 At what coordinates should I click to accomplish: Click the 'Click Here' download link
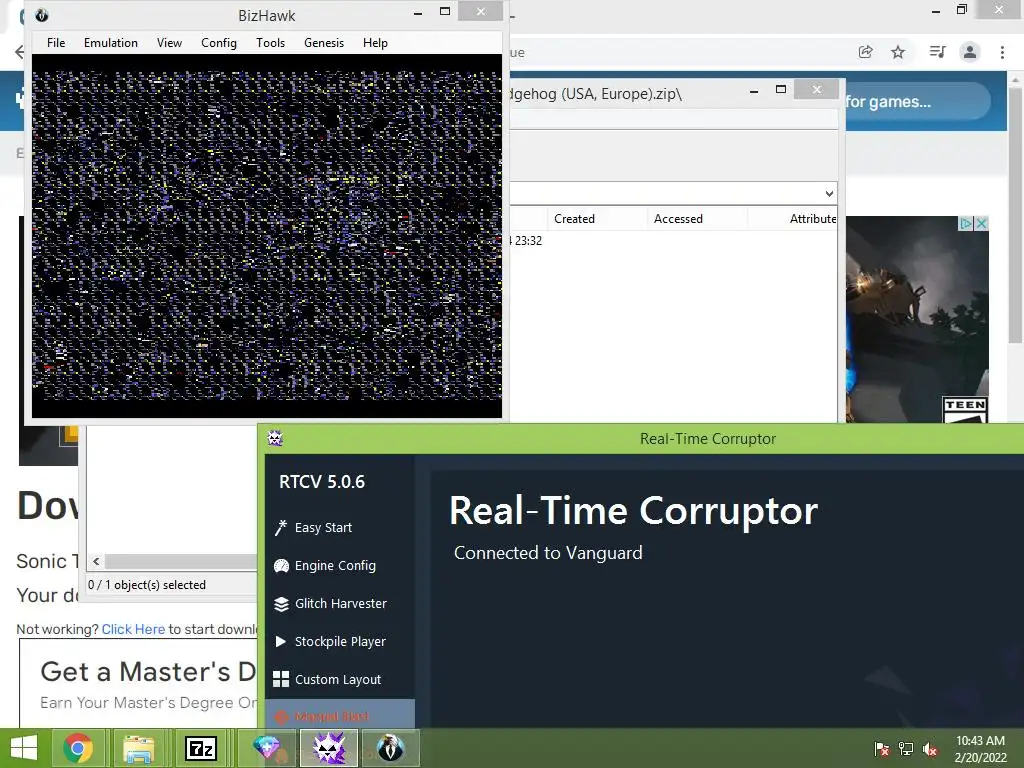coord(133,629)
